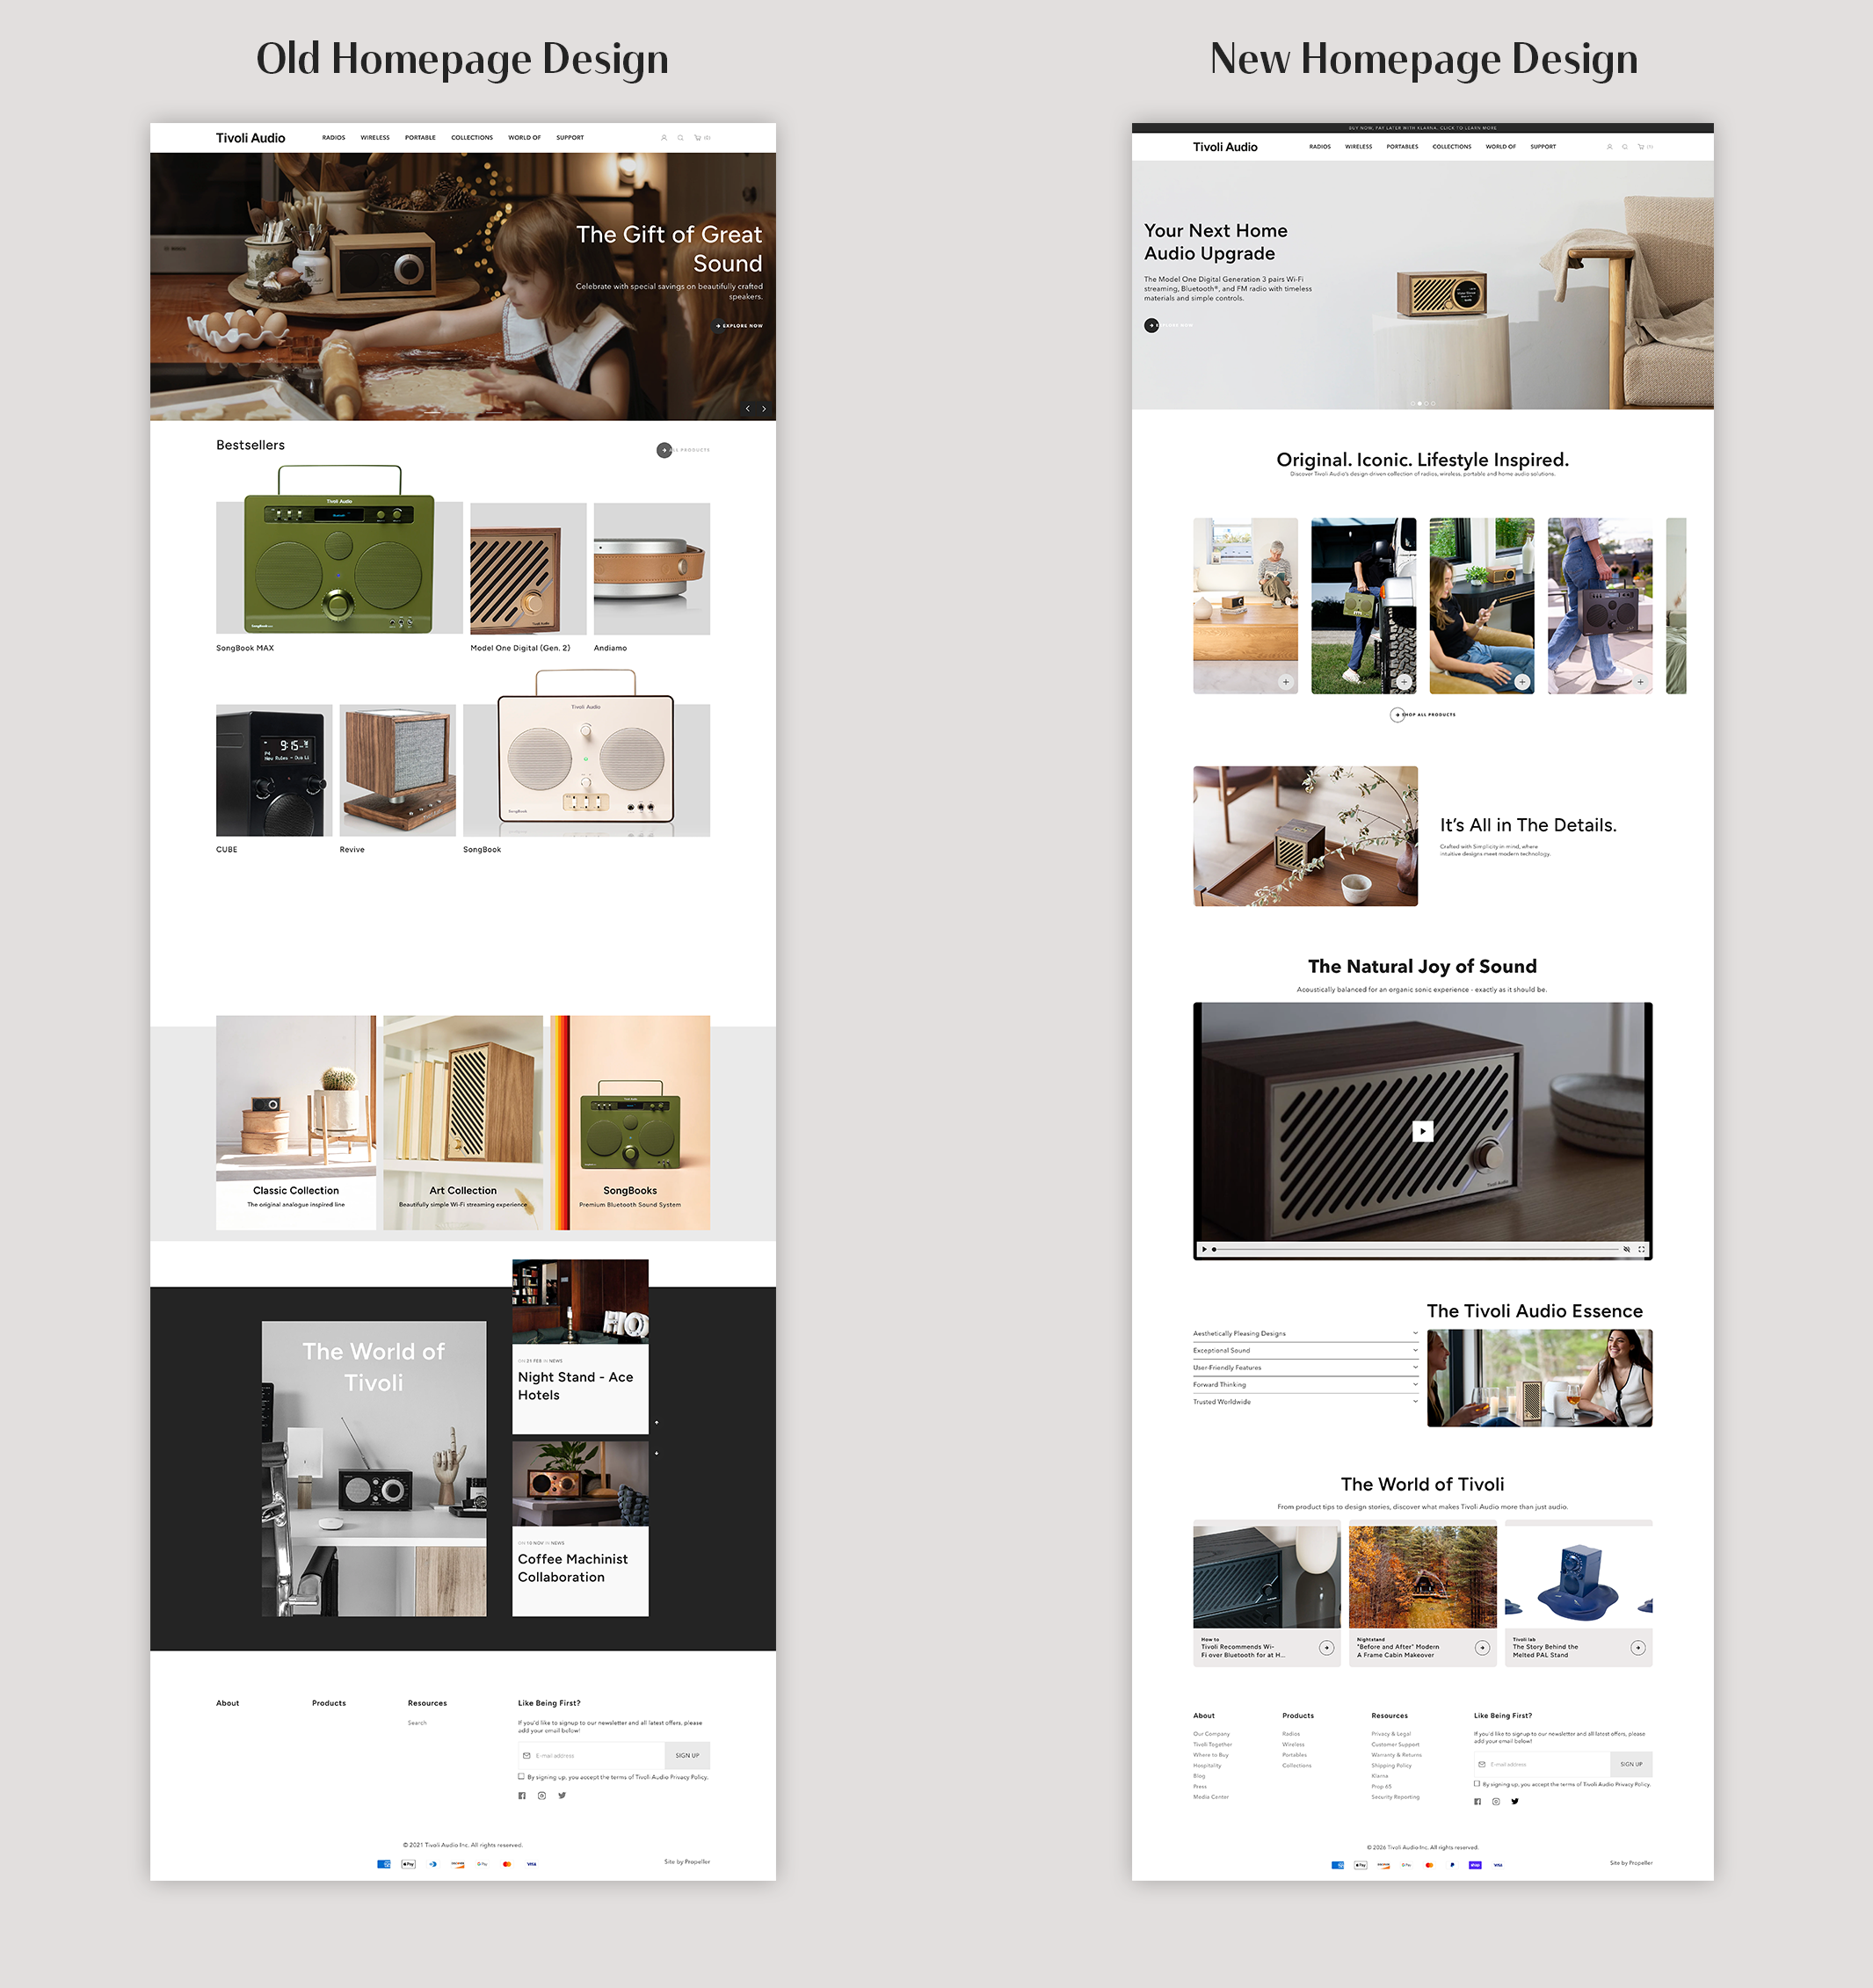Select the account user icon in the navigation
Screen dimensions: 1873x1988
664,137
